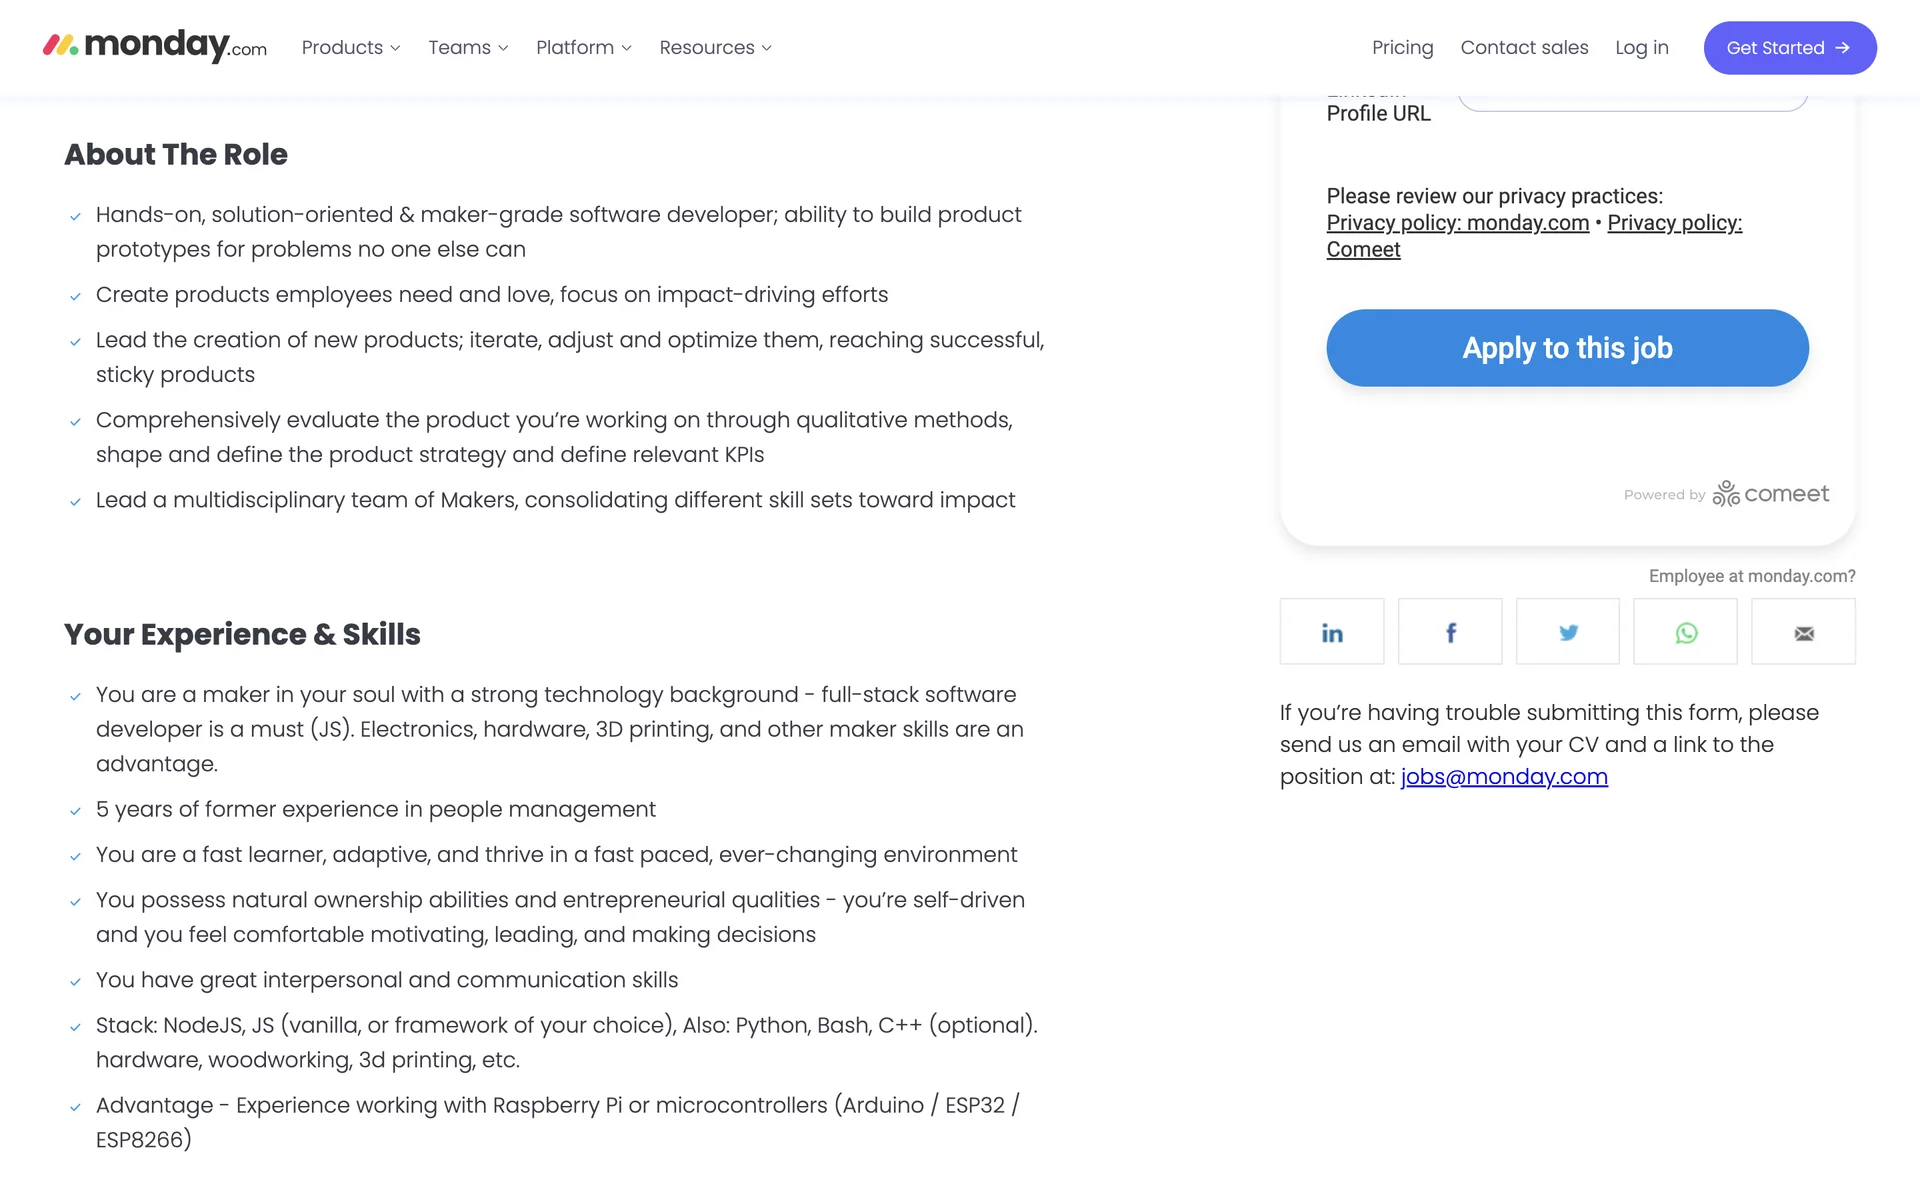The height and width of the screenshot is (1200, 1920).
Task: Click Log in
Action: pos(1641,48)
